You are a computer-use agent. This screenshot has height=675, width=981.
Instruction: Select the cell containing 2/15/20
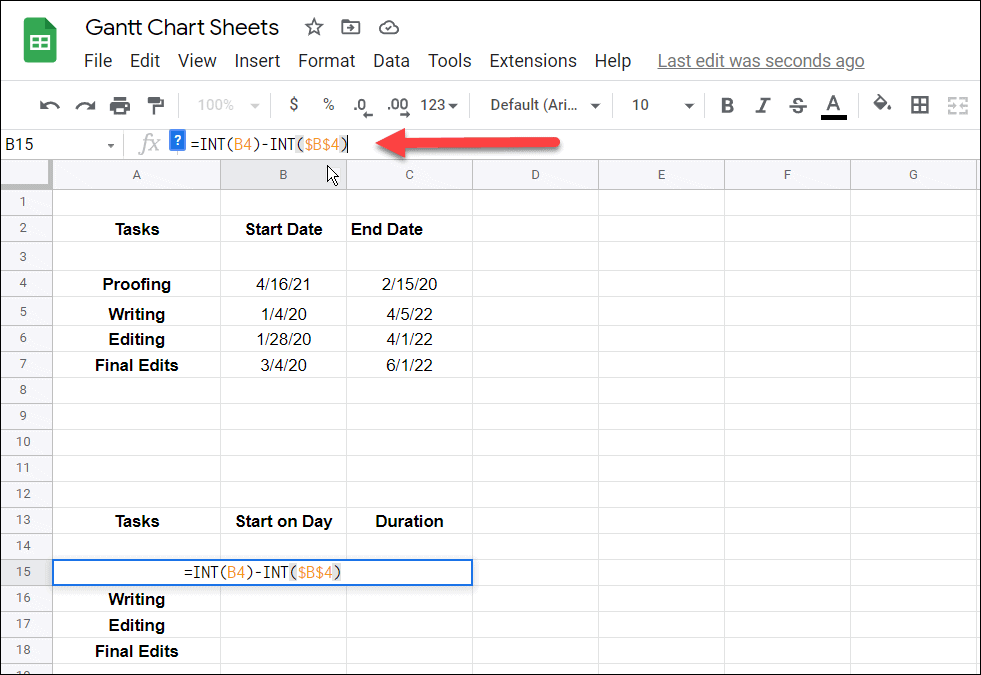(x=409, y=284)
